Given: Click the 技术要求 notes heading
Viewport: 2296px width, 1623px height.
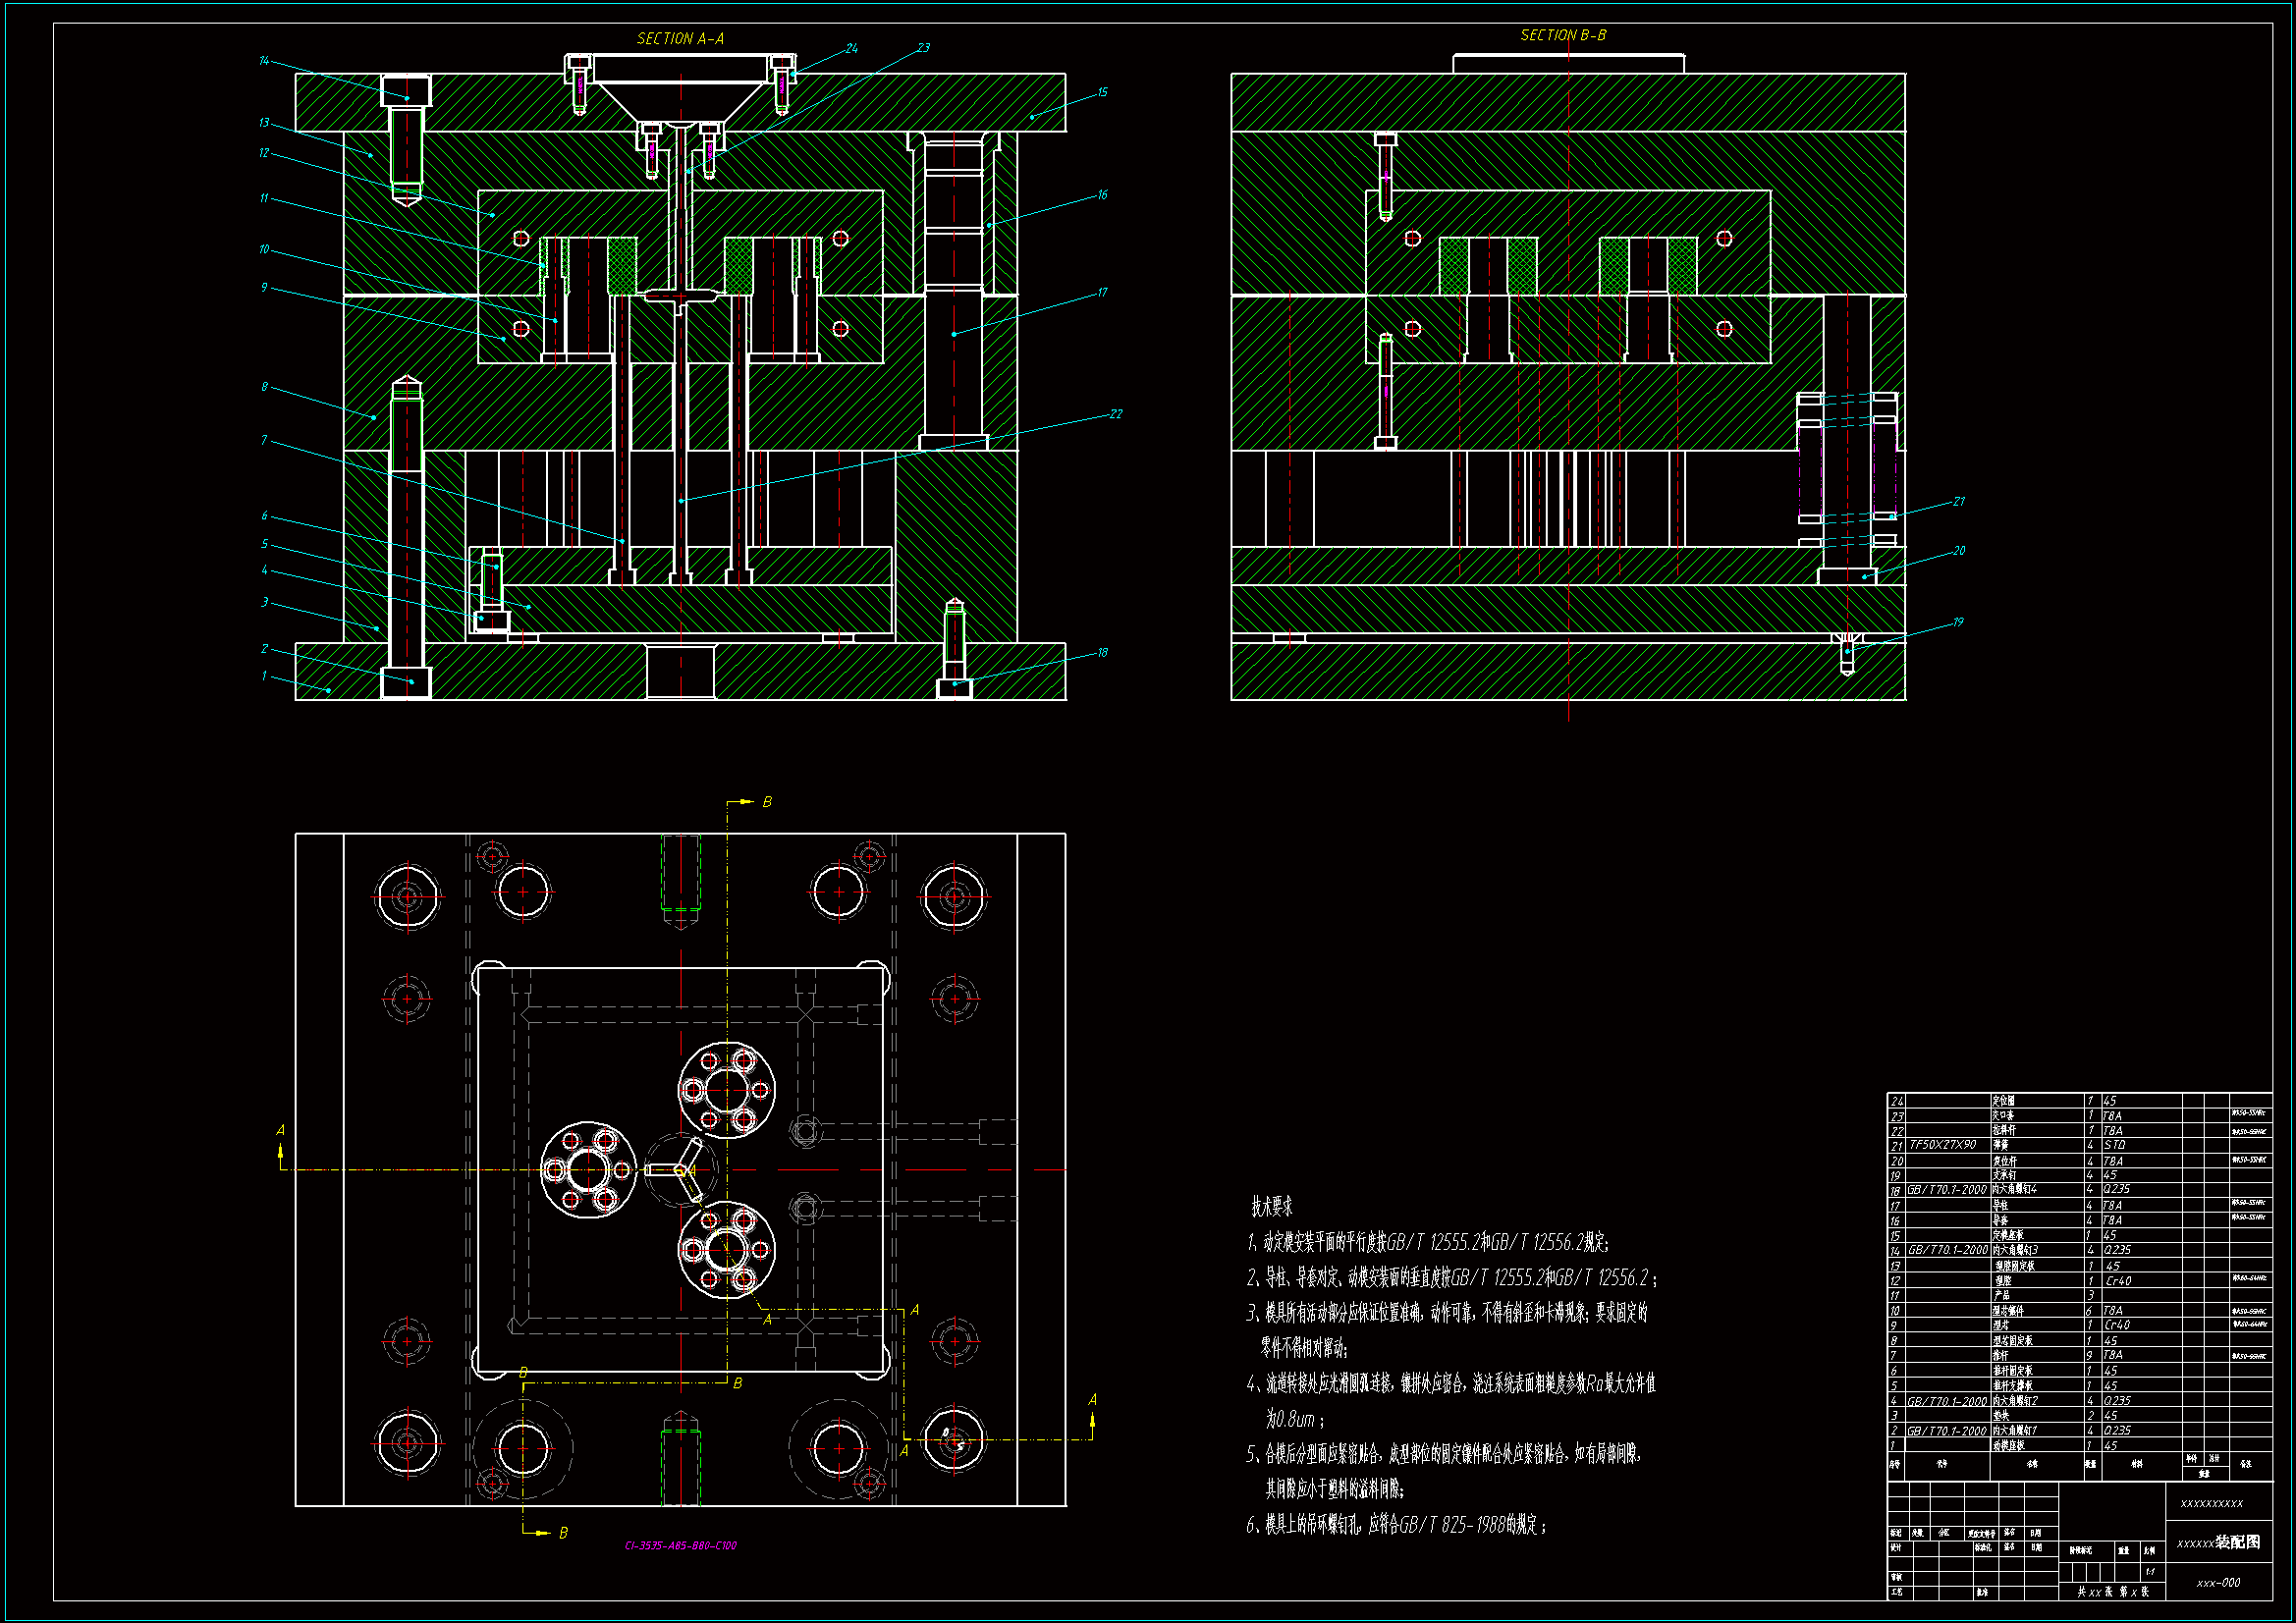Looking at the screenshot, I should 1271,1207.
